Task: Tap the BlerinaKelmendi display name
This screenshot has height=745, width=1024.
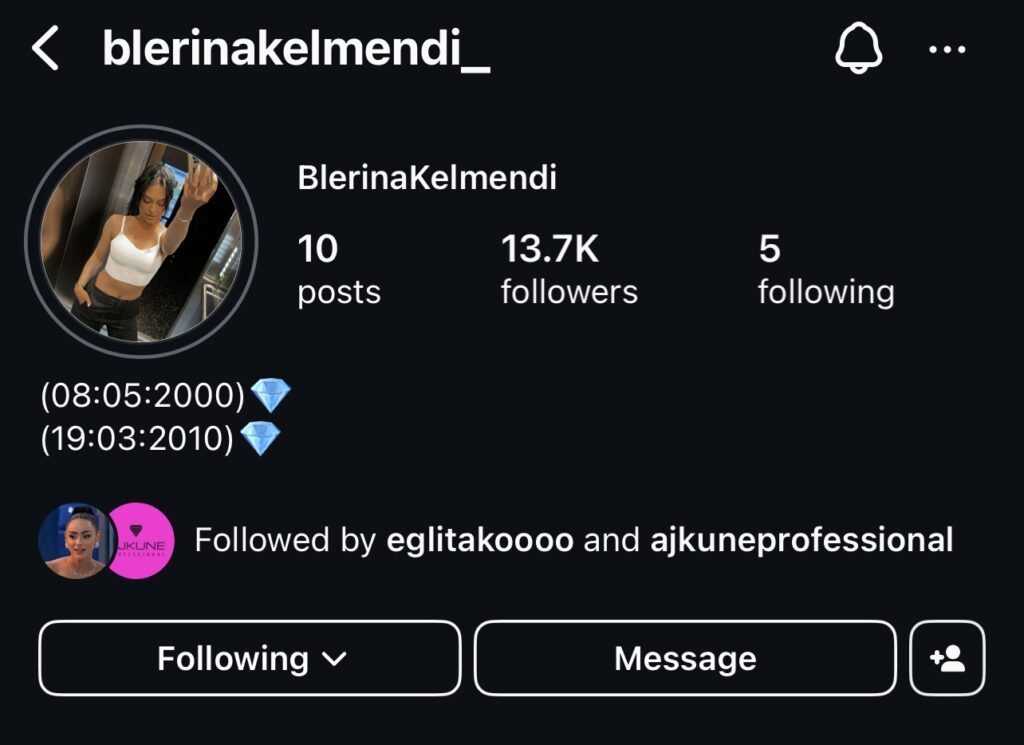Action: point(427,178)
